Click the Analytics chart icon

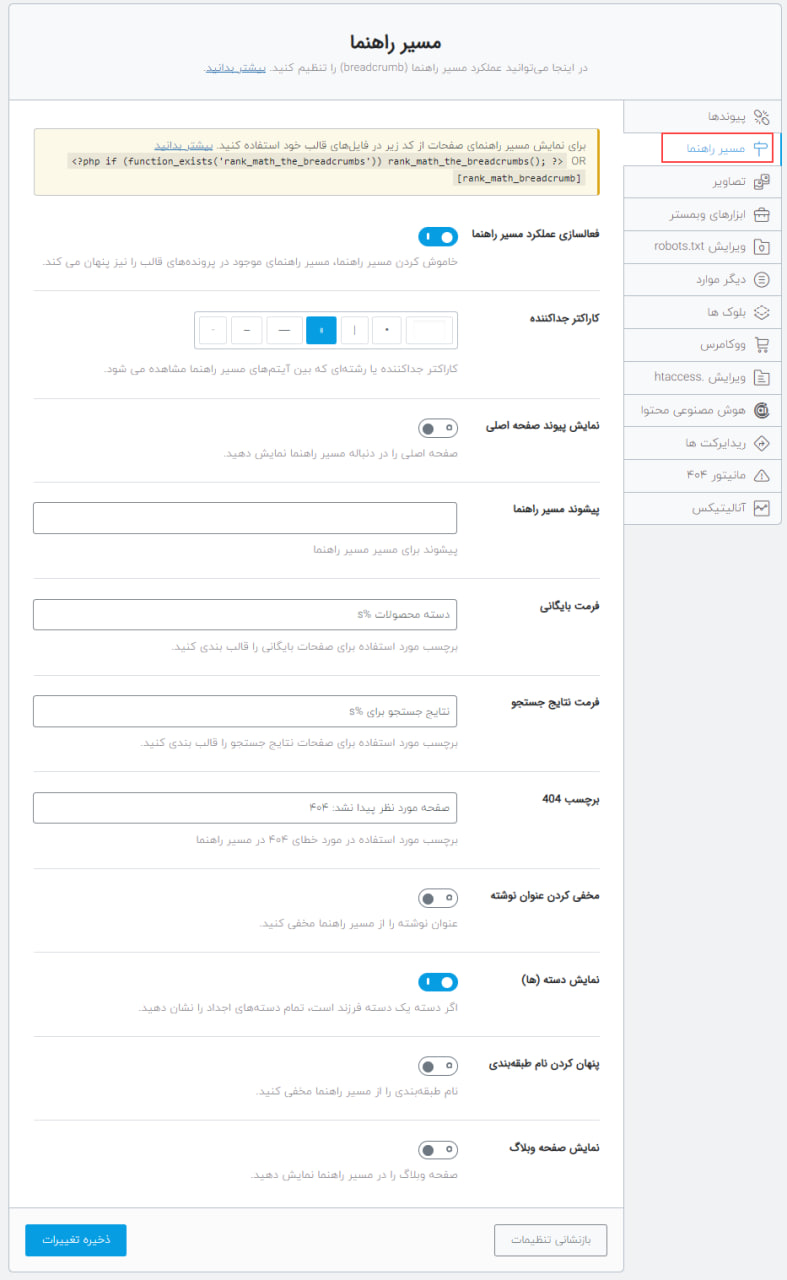(762, 508)
